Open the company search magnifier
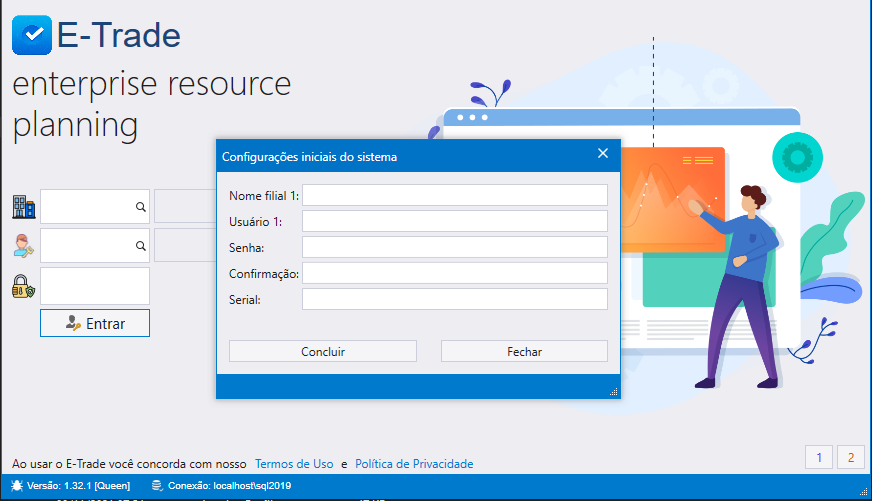Screen dimensions: 872x501 (x=141, y=207)
